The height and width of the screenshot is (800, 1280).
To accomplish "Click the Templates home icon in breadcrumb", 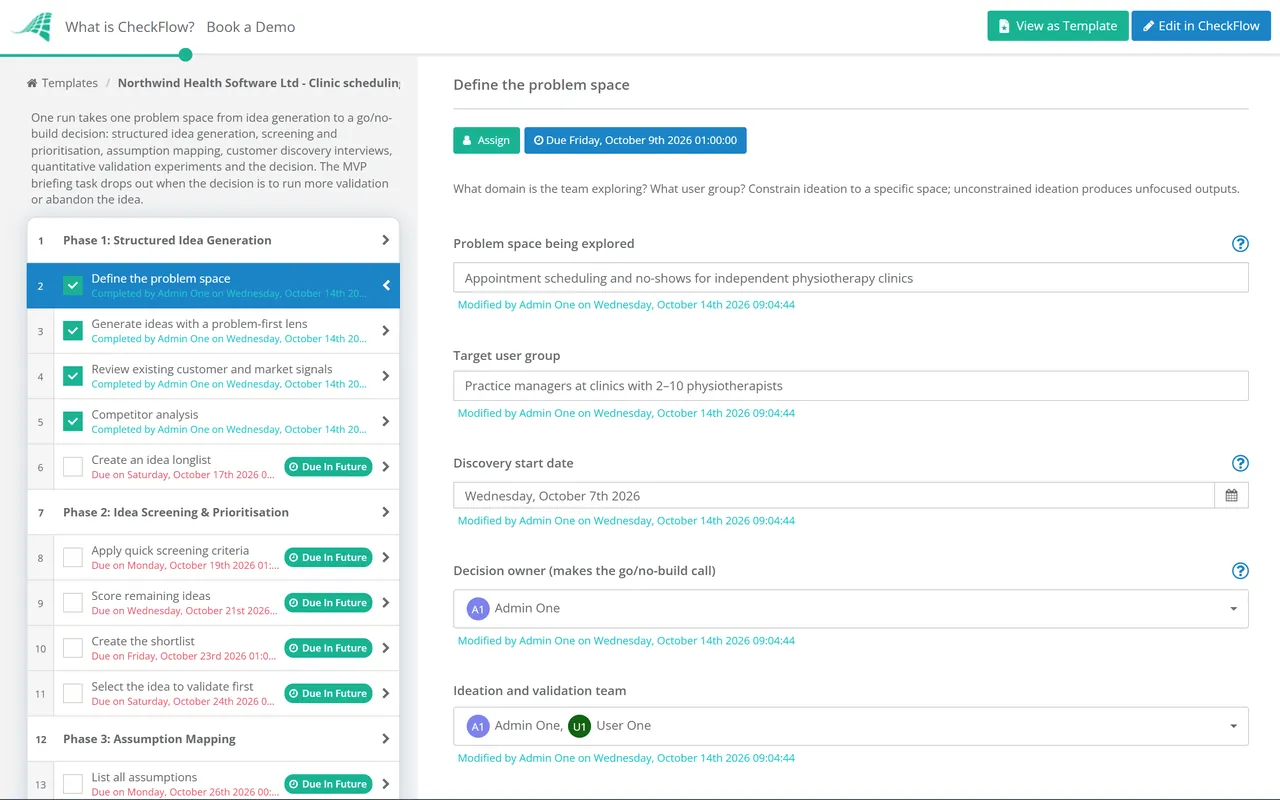I will coord(32,83).
